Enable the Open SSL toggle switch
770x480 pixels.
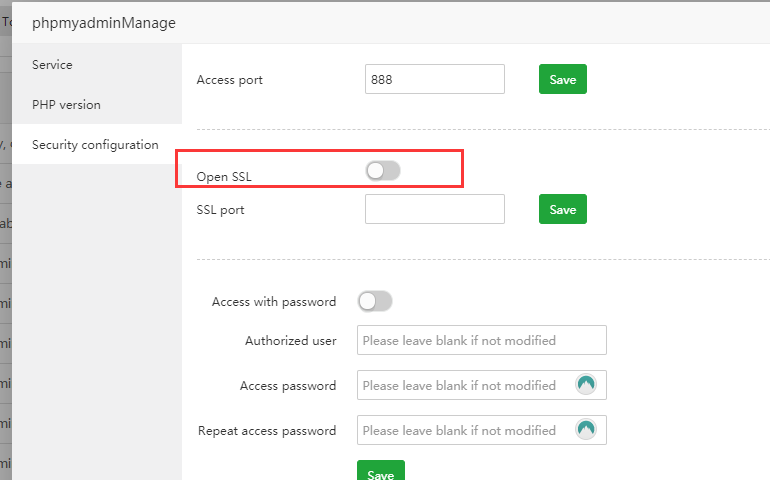(x=383, y=172)
